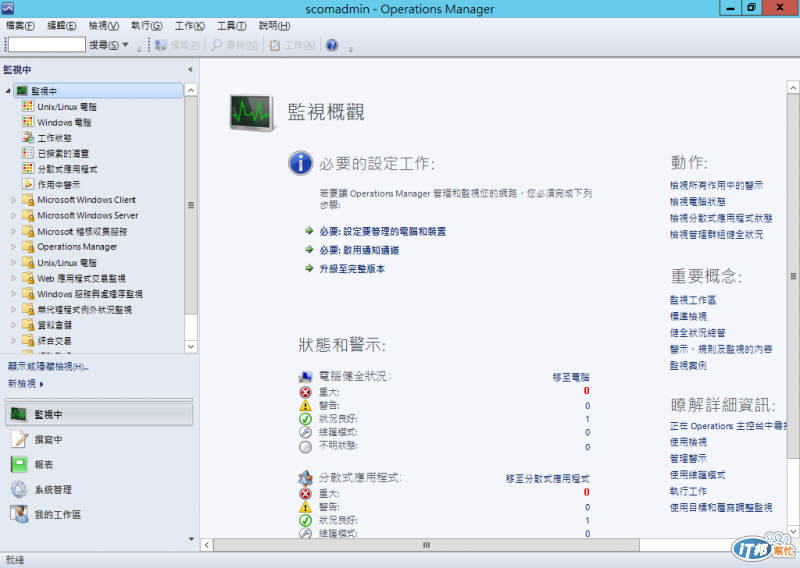
Task: Click the Operations Manager folder icon
Action: coord(28,246)
